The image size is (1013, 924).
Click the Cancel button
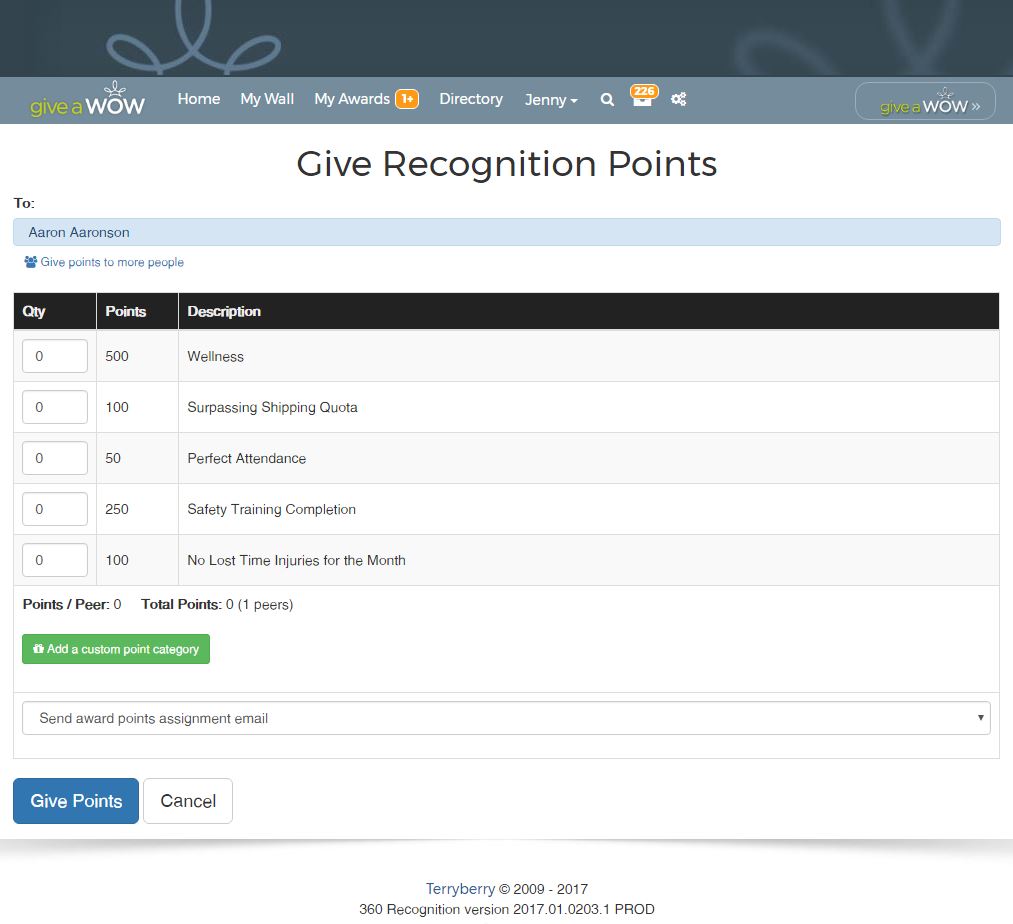188,801
